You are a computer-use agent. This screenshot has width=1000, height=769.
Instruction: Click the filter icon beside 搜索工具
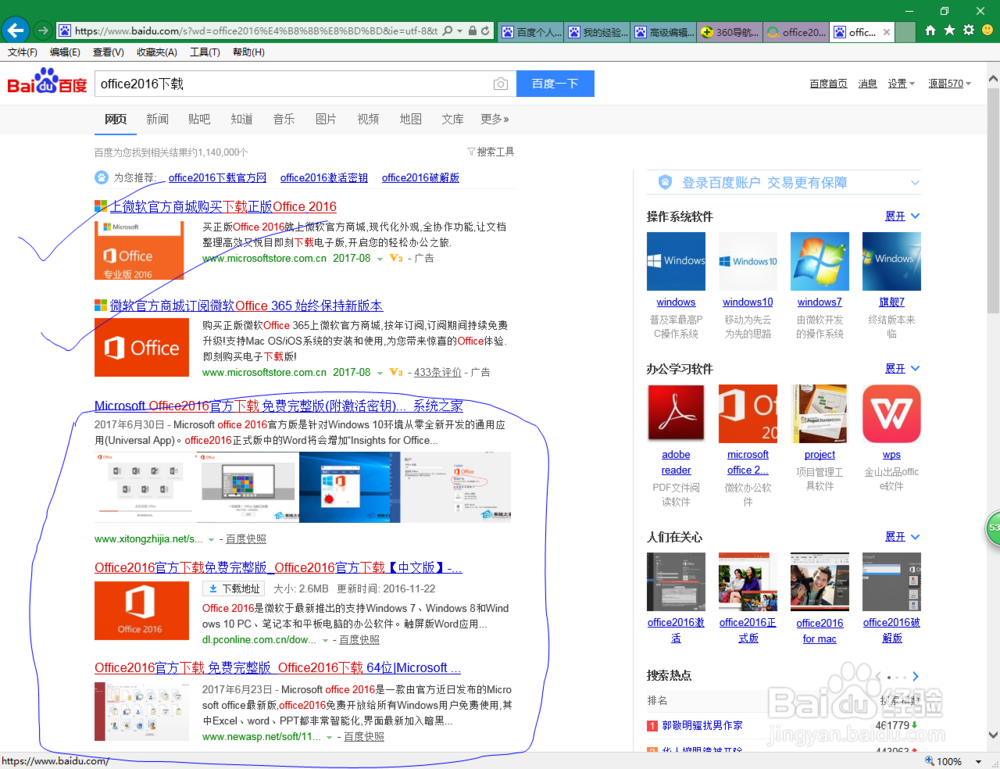(471, 152)
